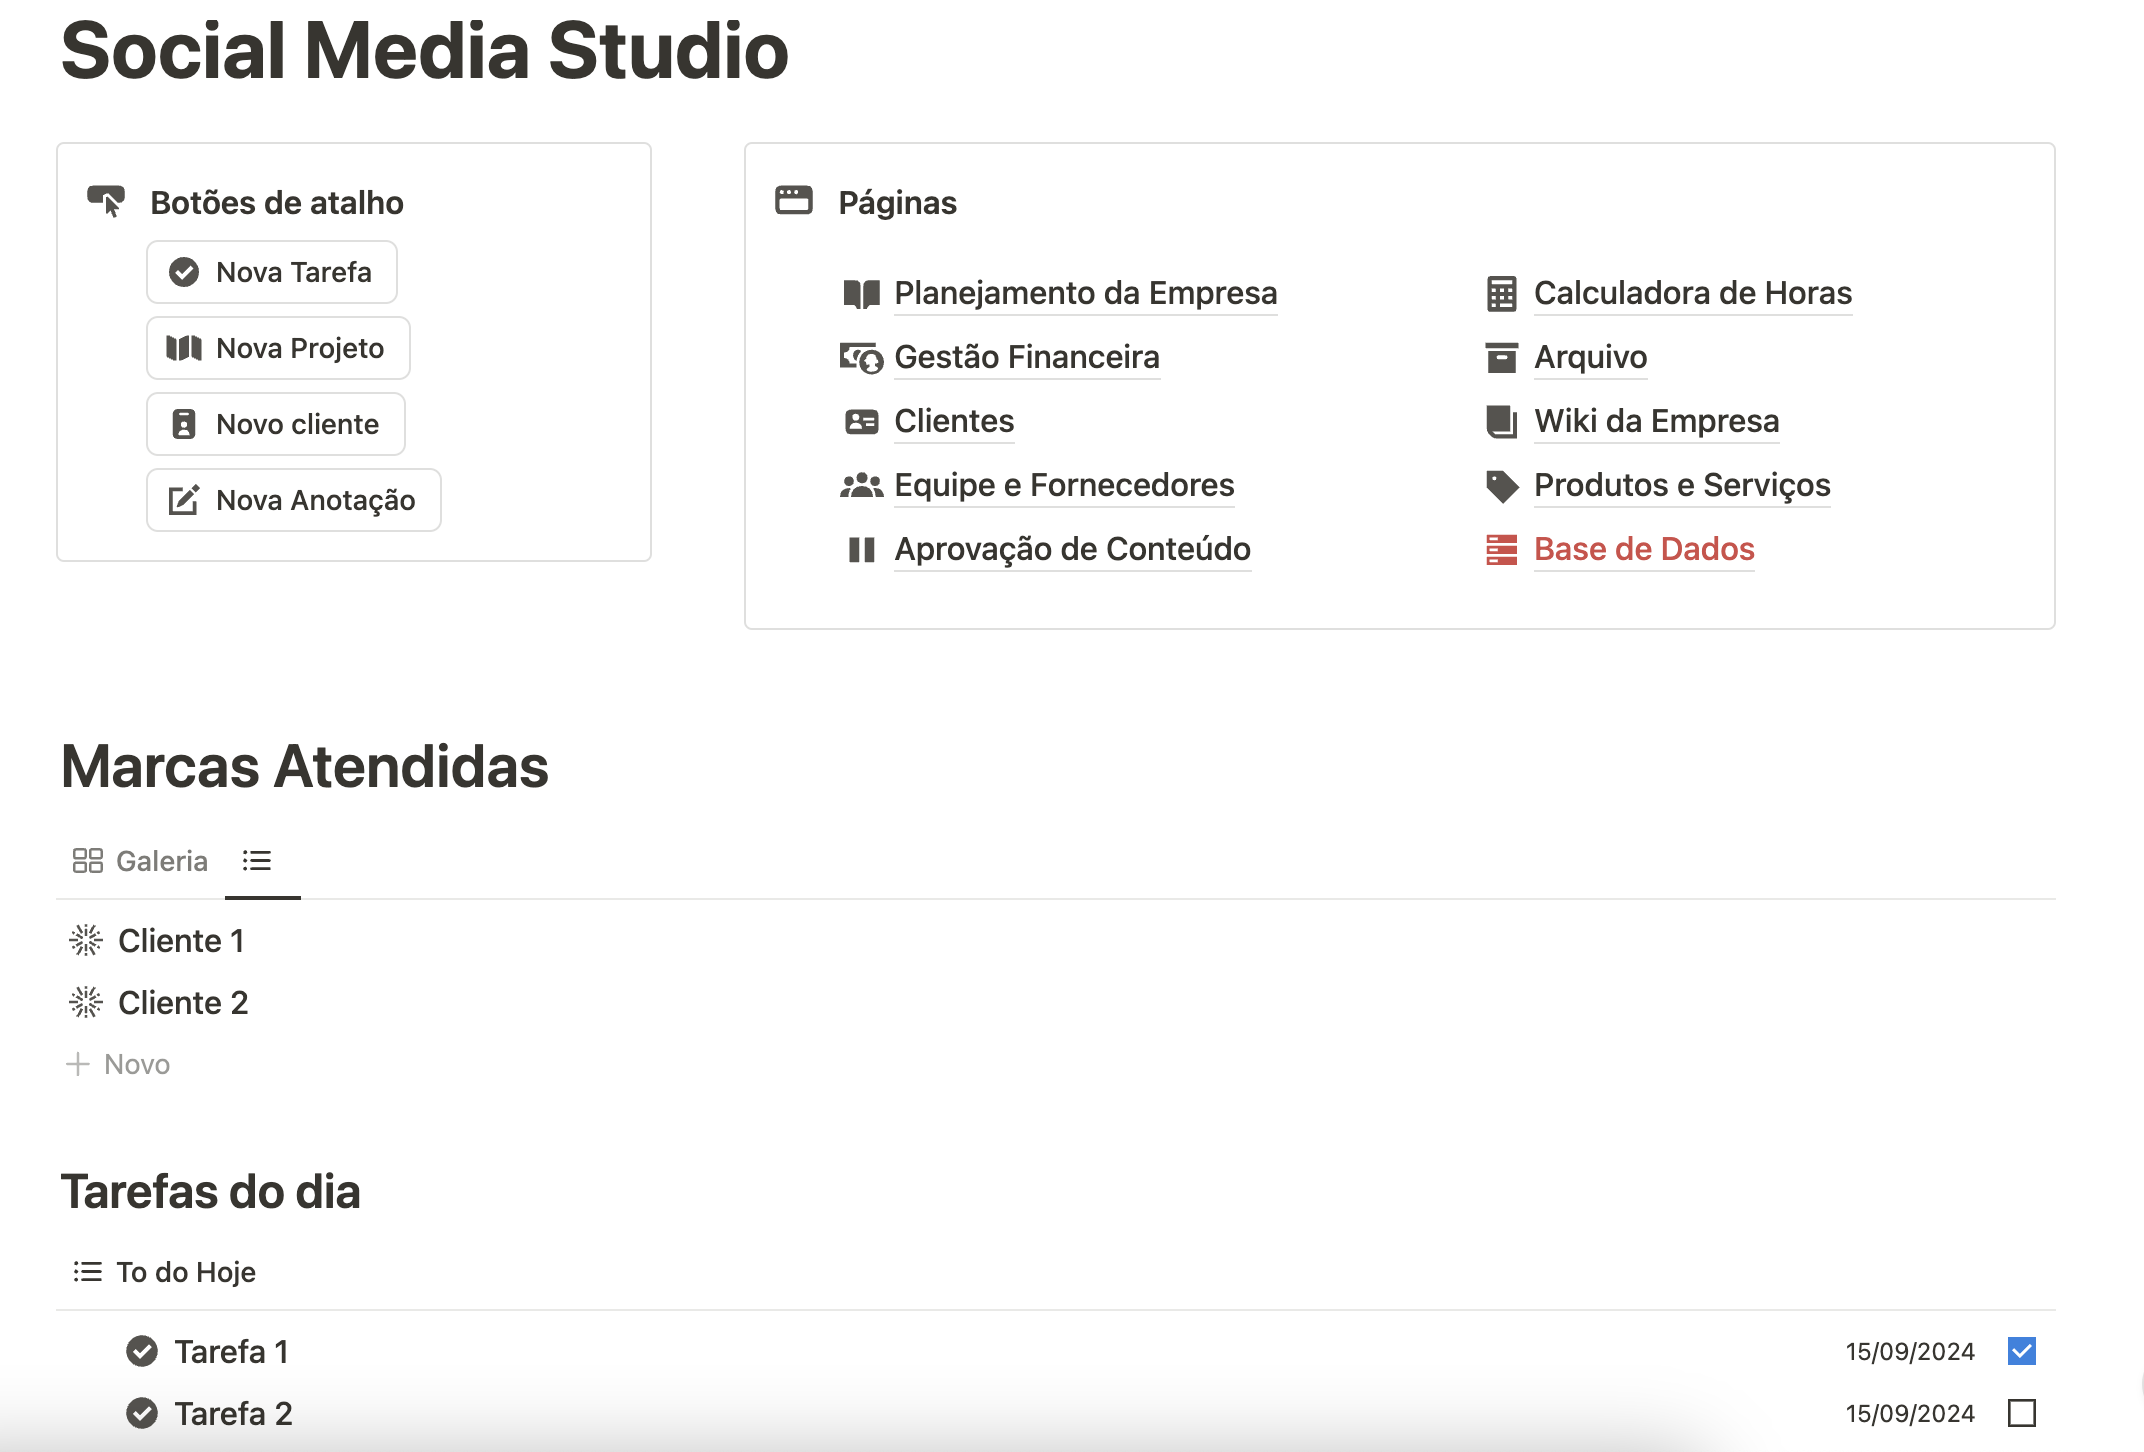Click the sparkle icon next to Cliente 2
2144x1452 pixels.
(86, 1002)
